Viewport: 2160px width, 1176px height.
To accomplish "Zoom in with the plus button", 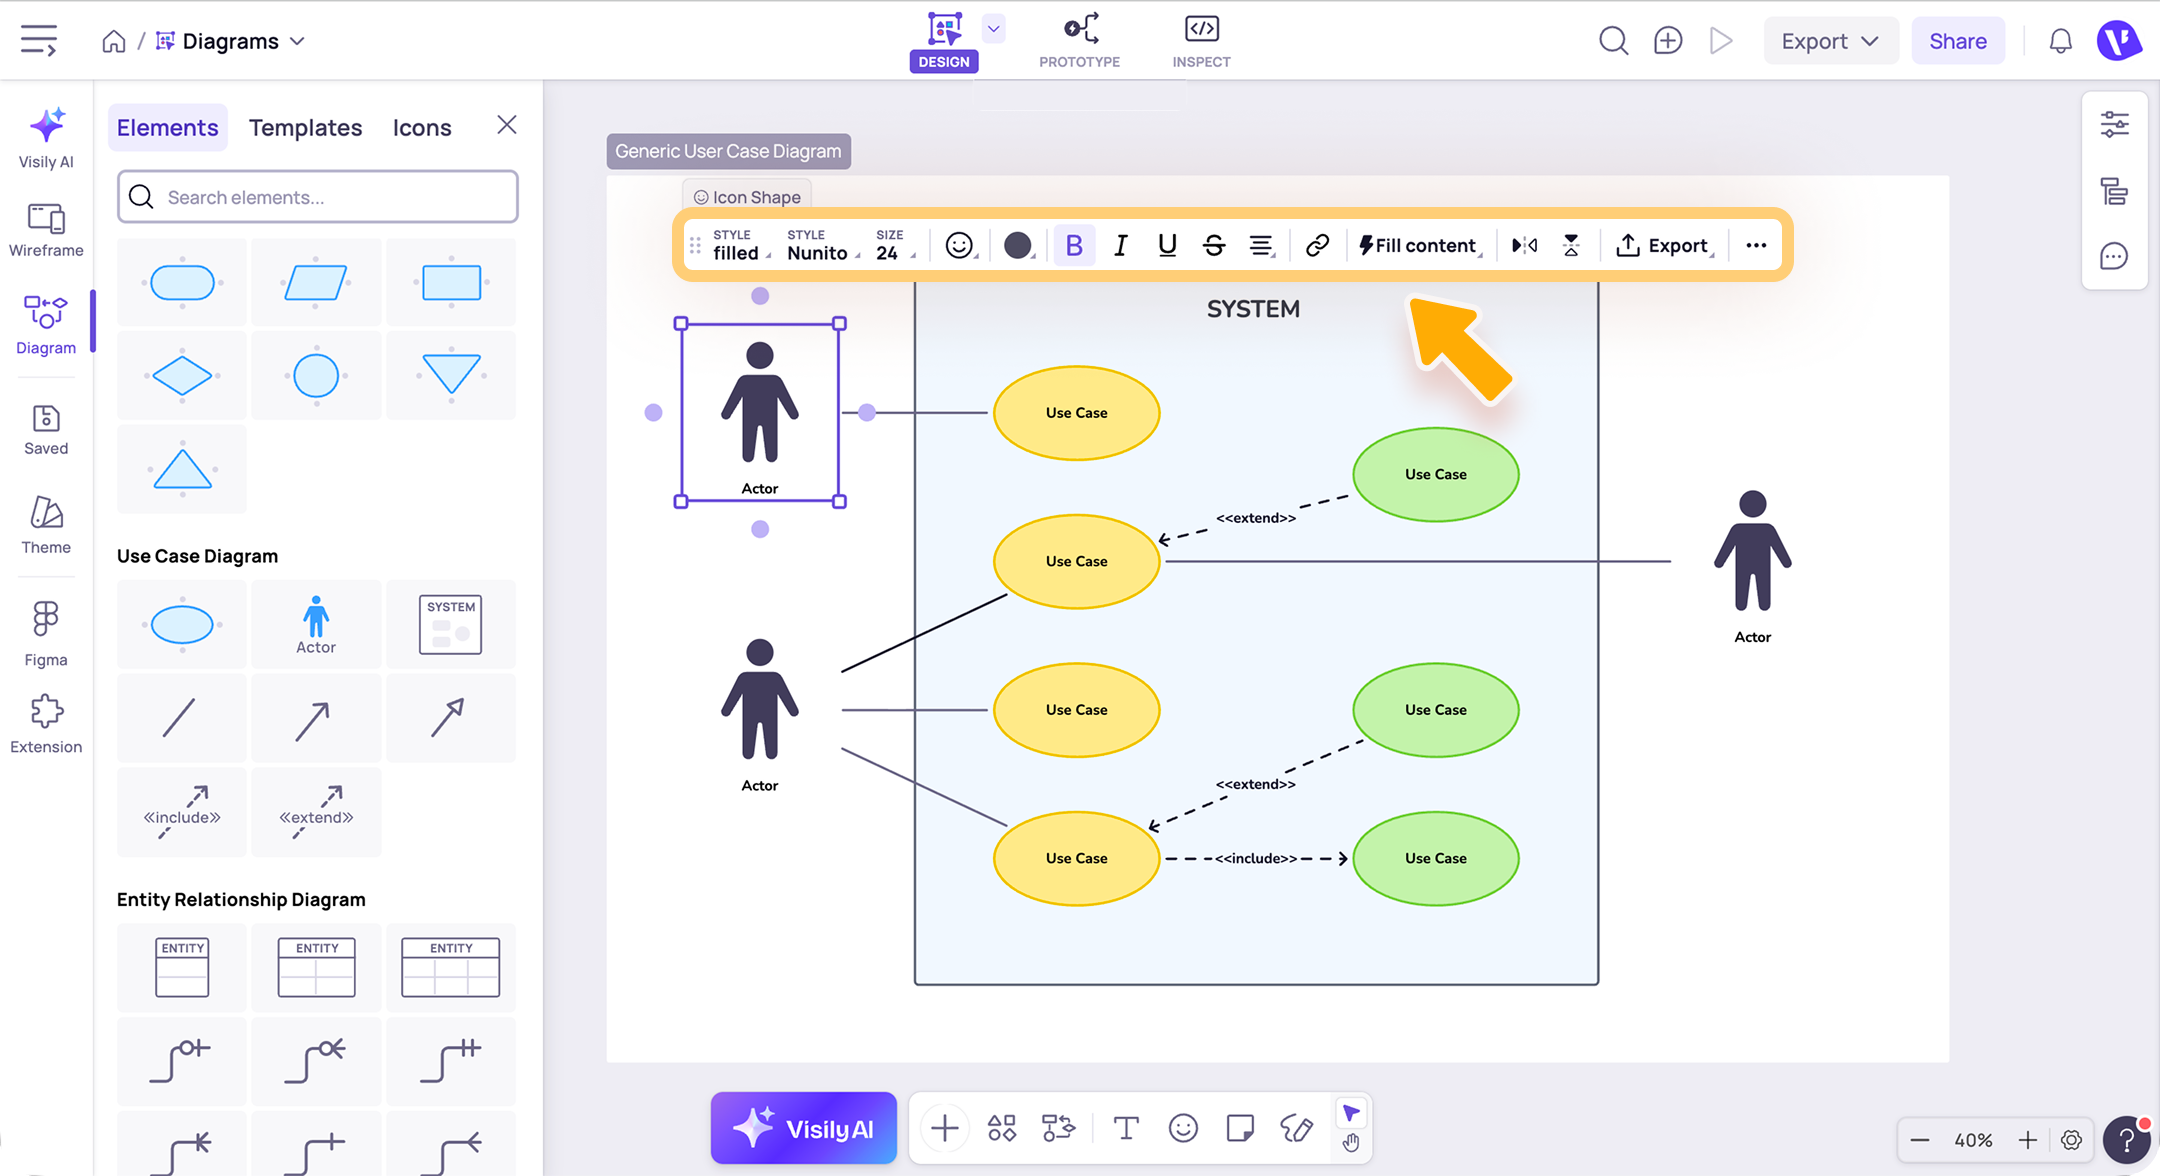I will pyautogui.click(x=2027, y=1140).
